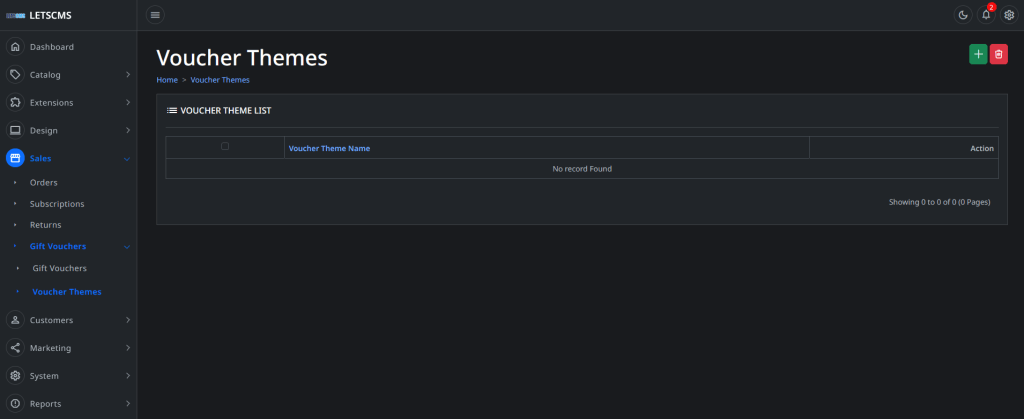Click the Dashboard home icon
Screen dimensions: 1024x419
click(15, 47)
